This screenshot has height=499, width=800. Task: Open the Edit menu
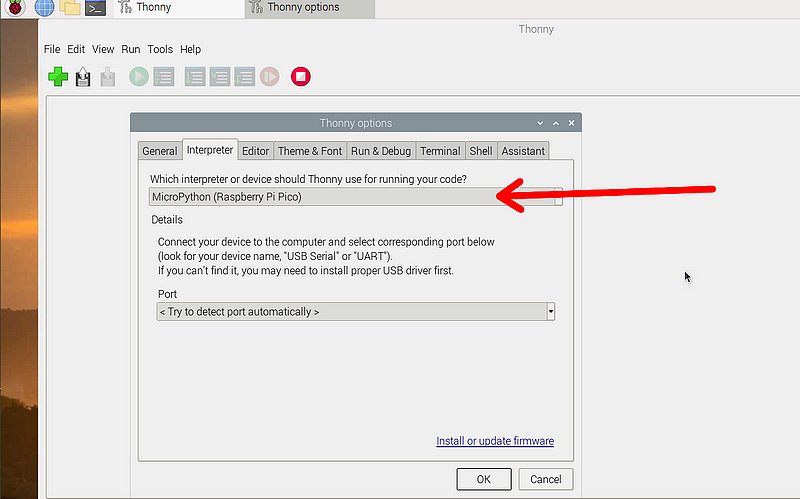(76, 49)
